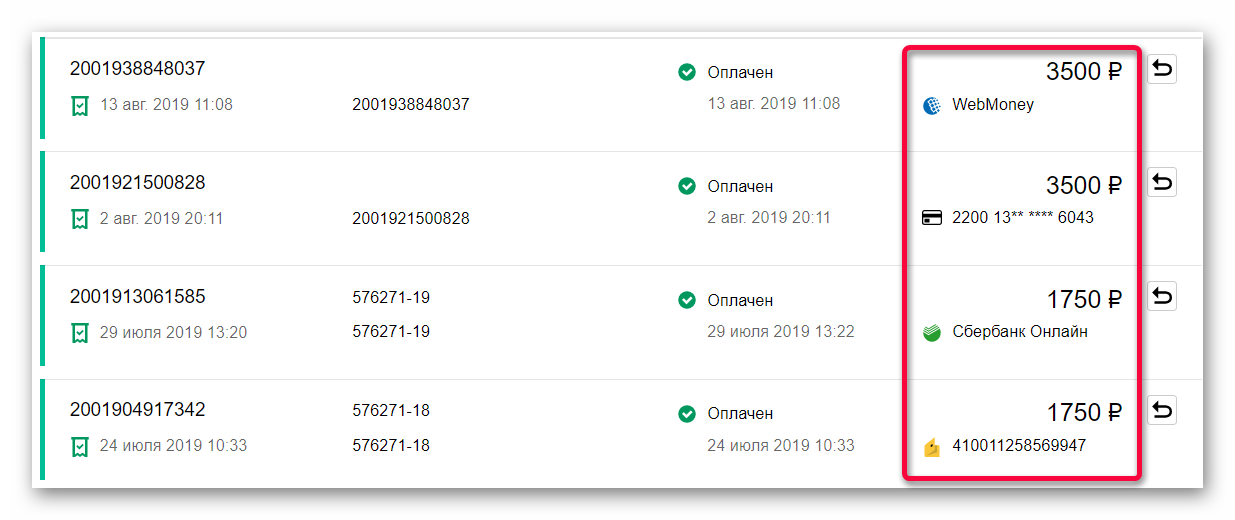This screenshot has width=1235, height=520.
Task: Click the Сбербанк Онлайн logo icon
Action: pyautogui.click(x=932, y=333)
